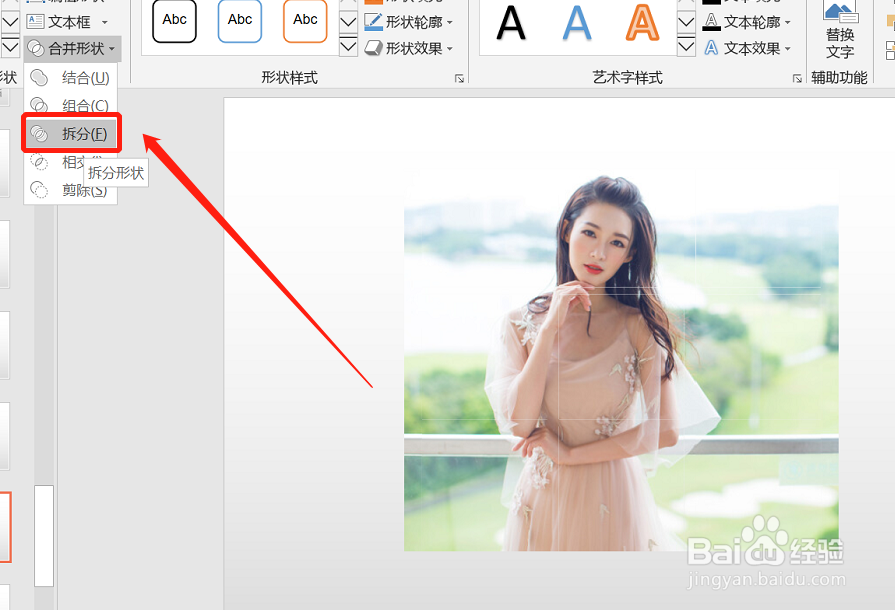895x610 pixels.
Task: Apply blue outline Abc shape style
Action: click(x=240, y=21)
